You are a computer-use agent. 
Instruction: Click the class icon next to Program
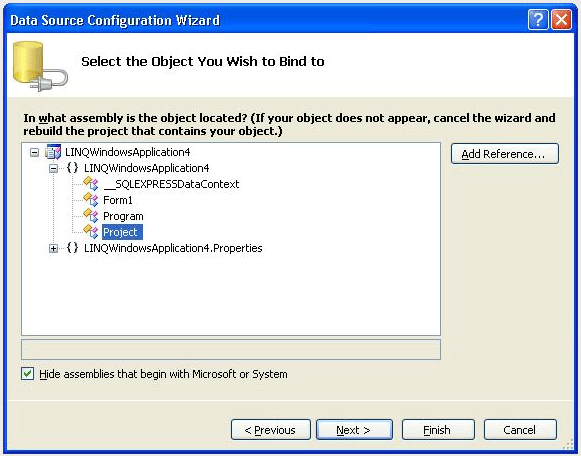tap(91, 216)
